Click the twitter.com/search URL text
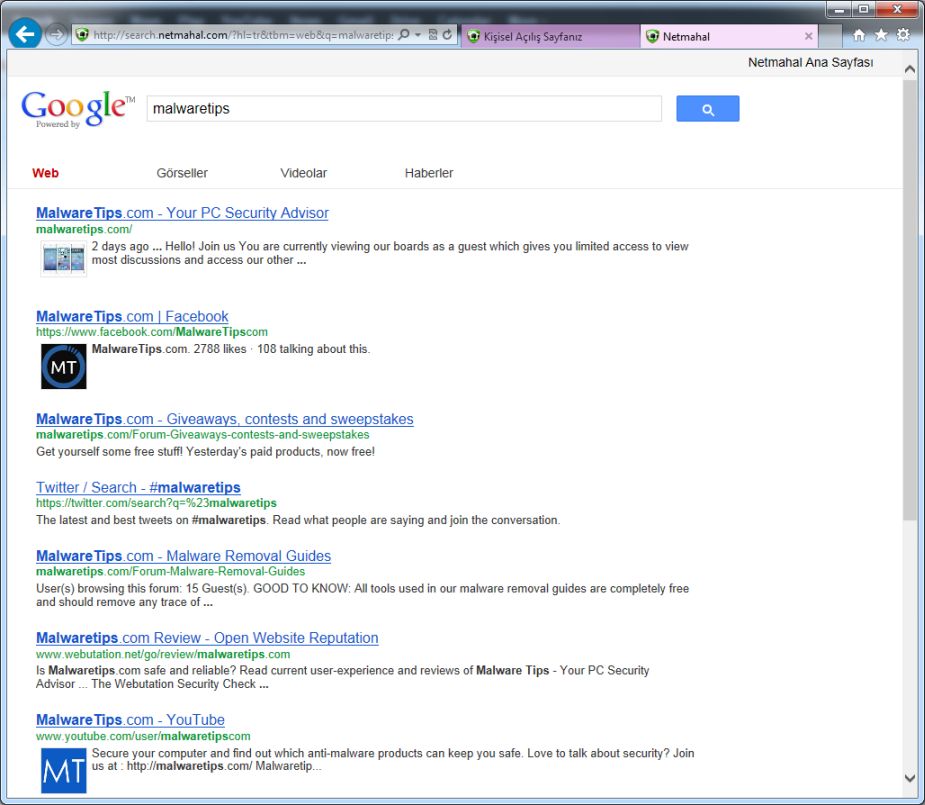Screen dimensions: 925x805 [156, 503]
